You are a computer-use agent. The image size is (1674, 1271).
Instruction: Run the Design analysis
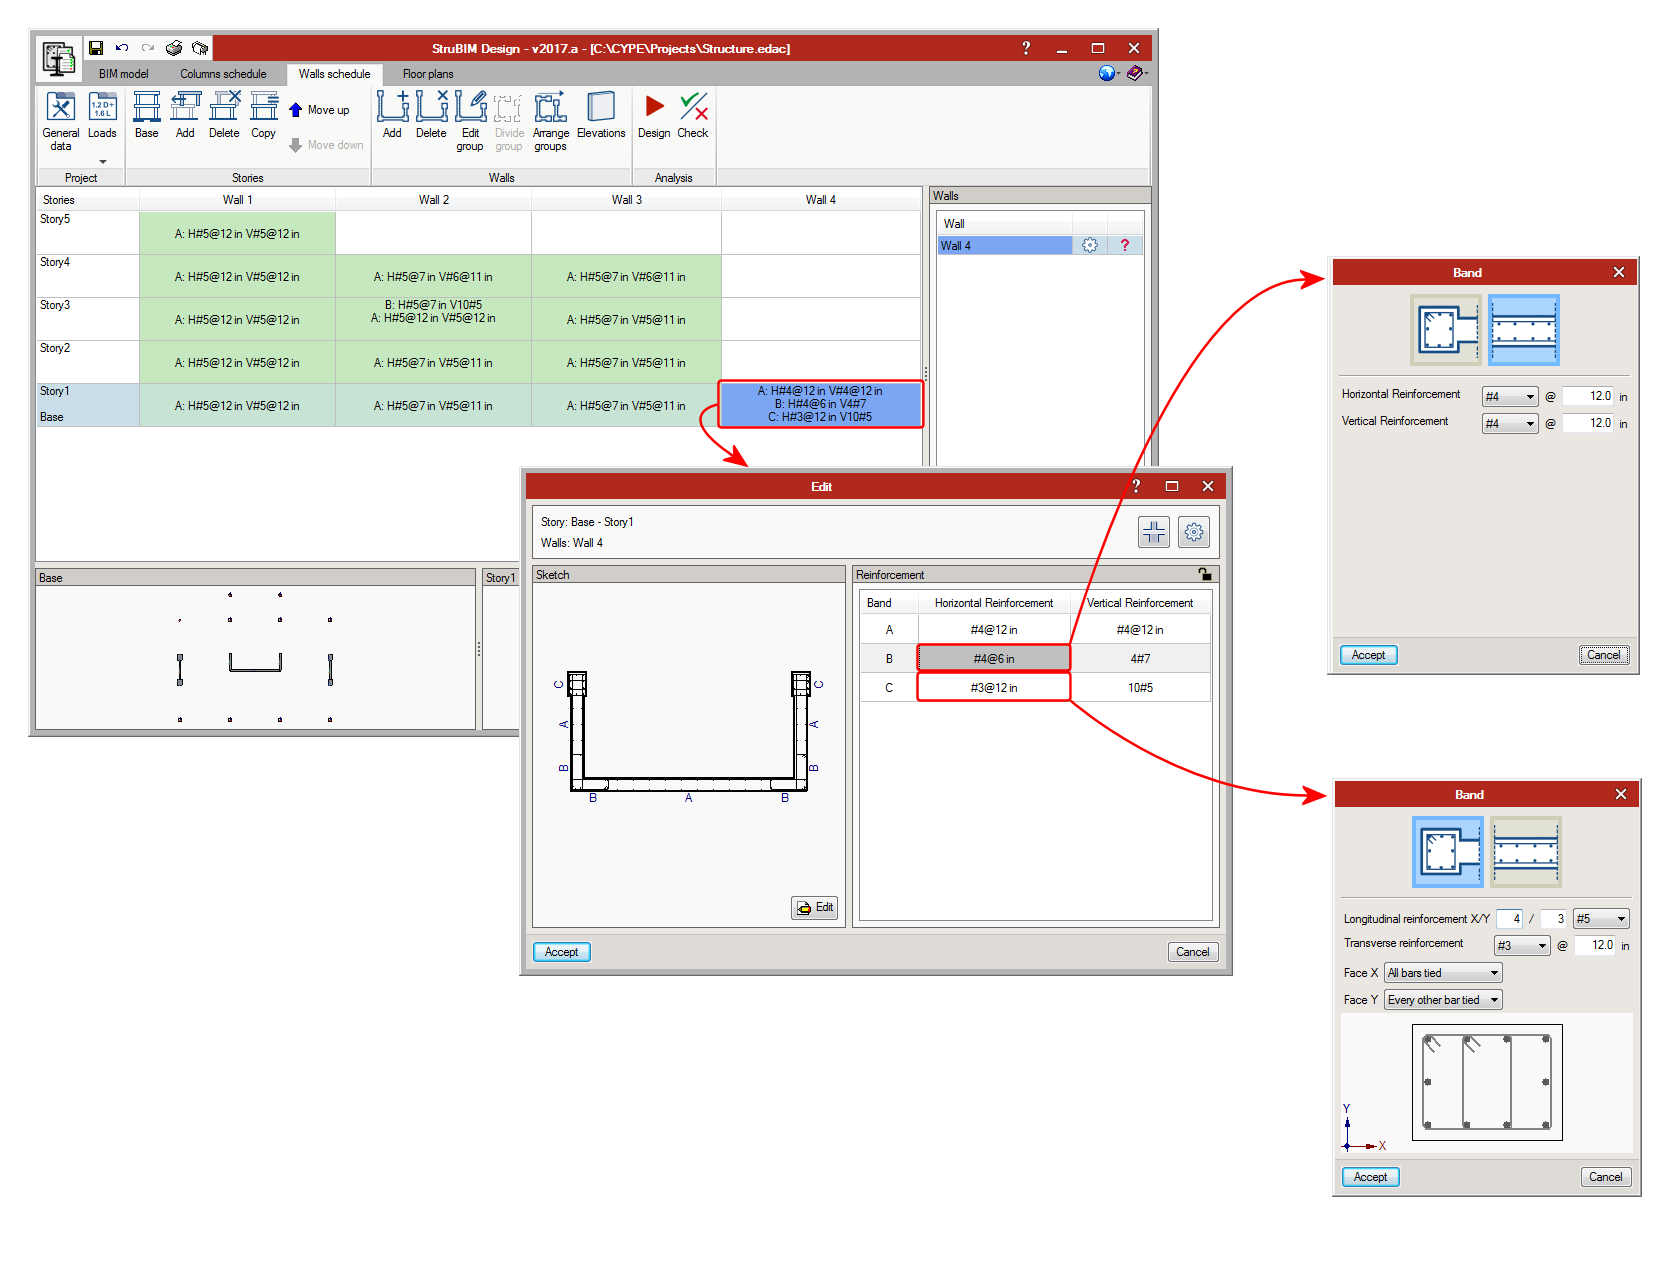click(654, 117)
